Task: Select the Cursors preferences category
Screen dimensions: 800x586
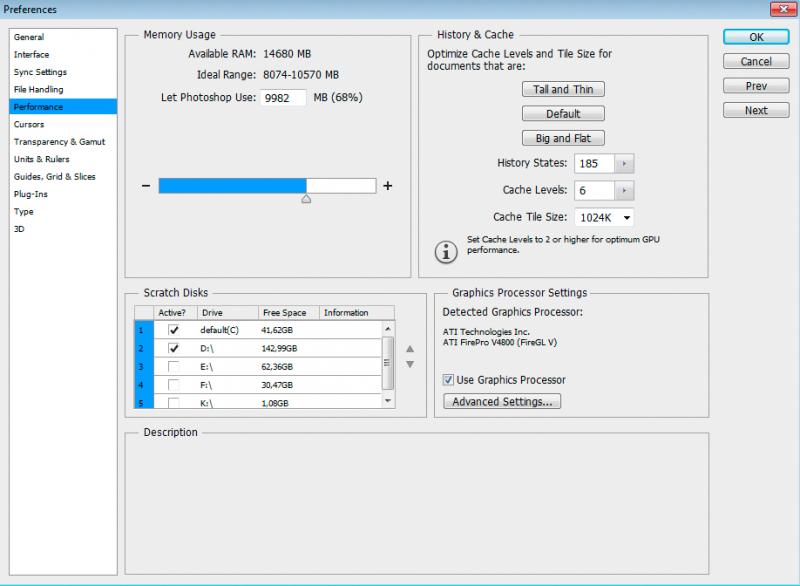Action: coord(63,124)
